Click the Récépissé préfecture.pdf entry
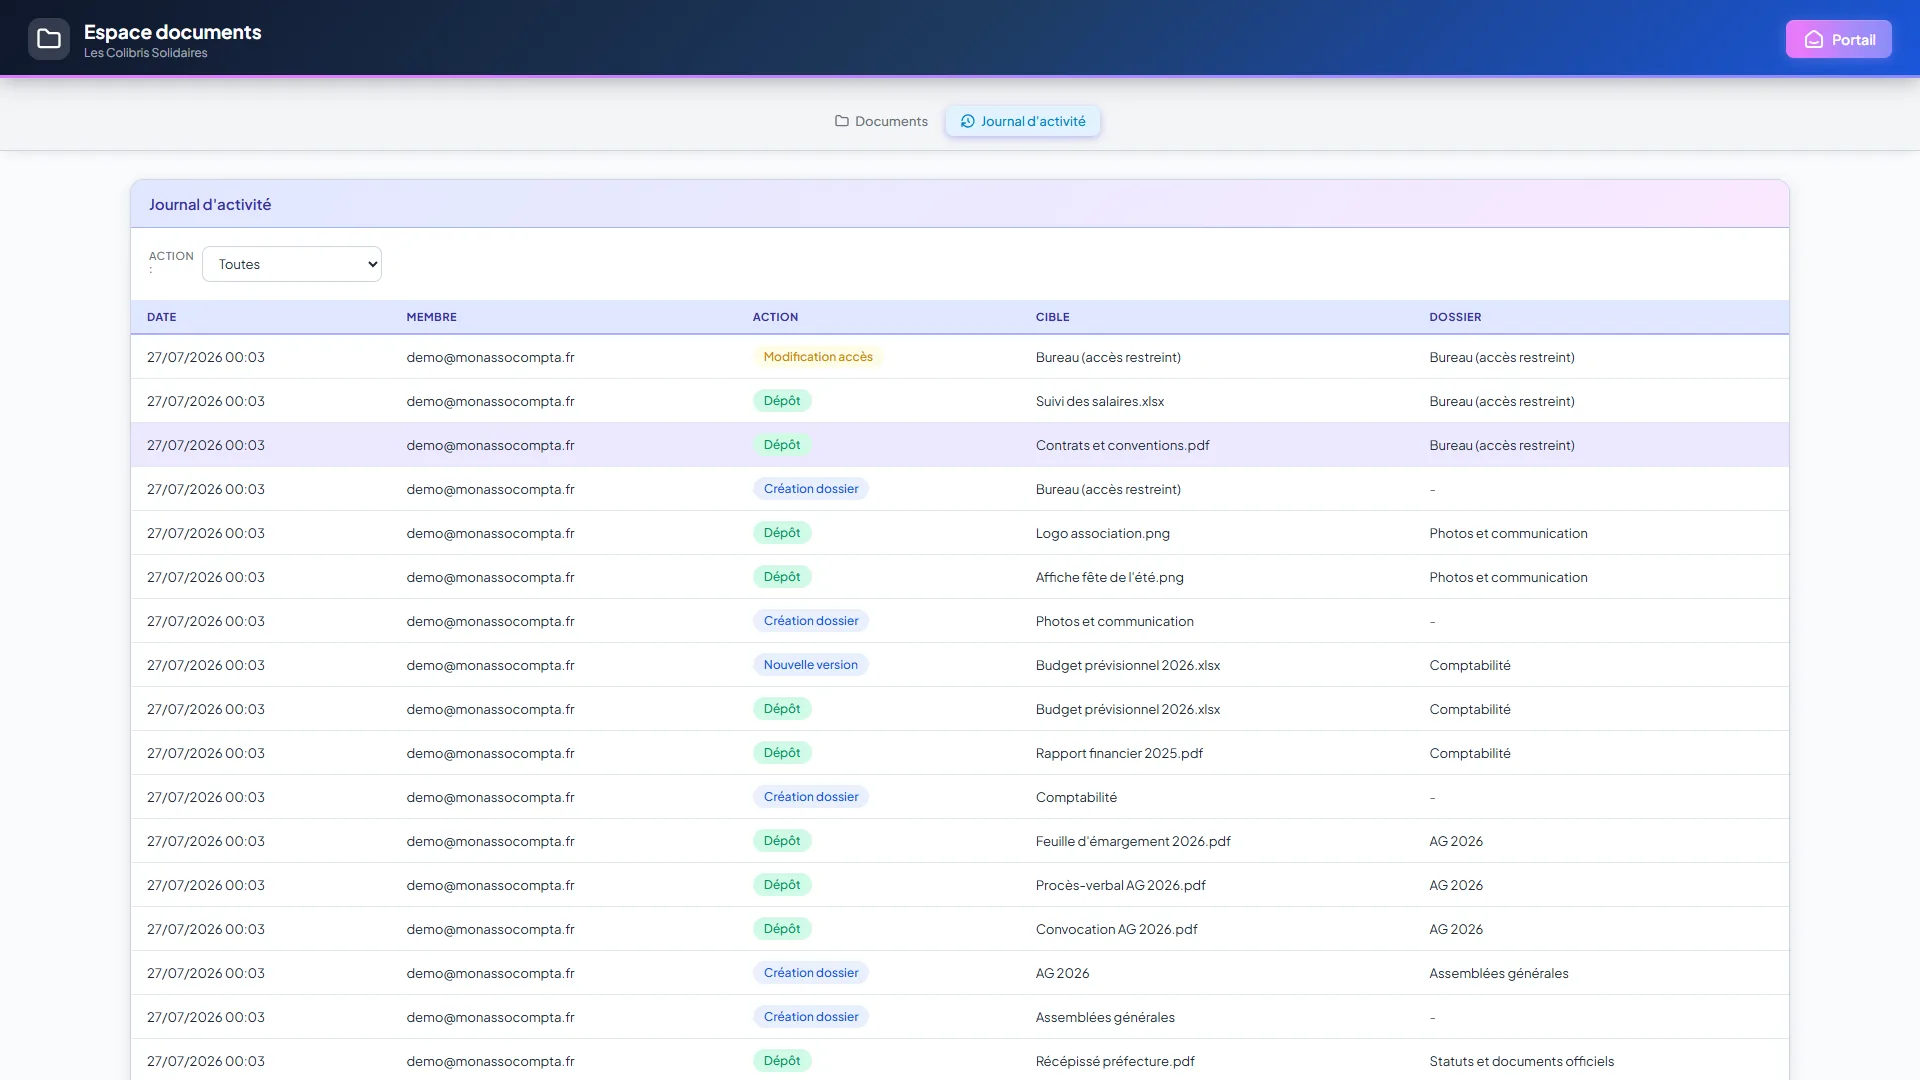1920x1080 pixels. pos(1115,1061)
